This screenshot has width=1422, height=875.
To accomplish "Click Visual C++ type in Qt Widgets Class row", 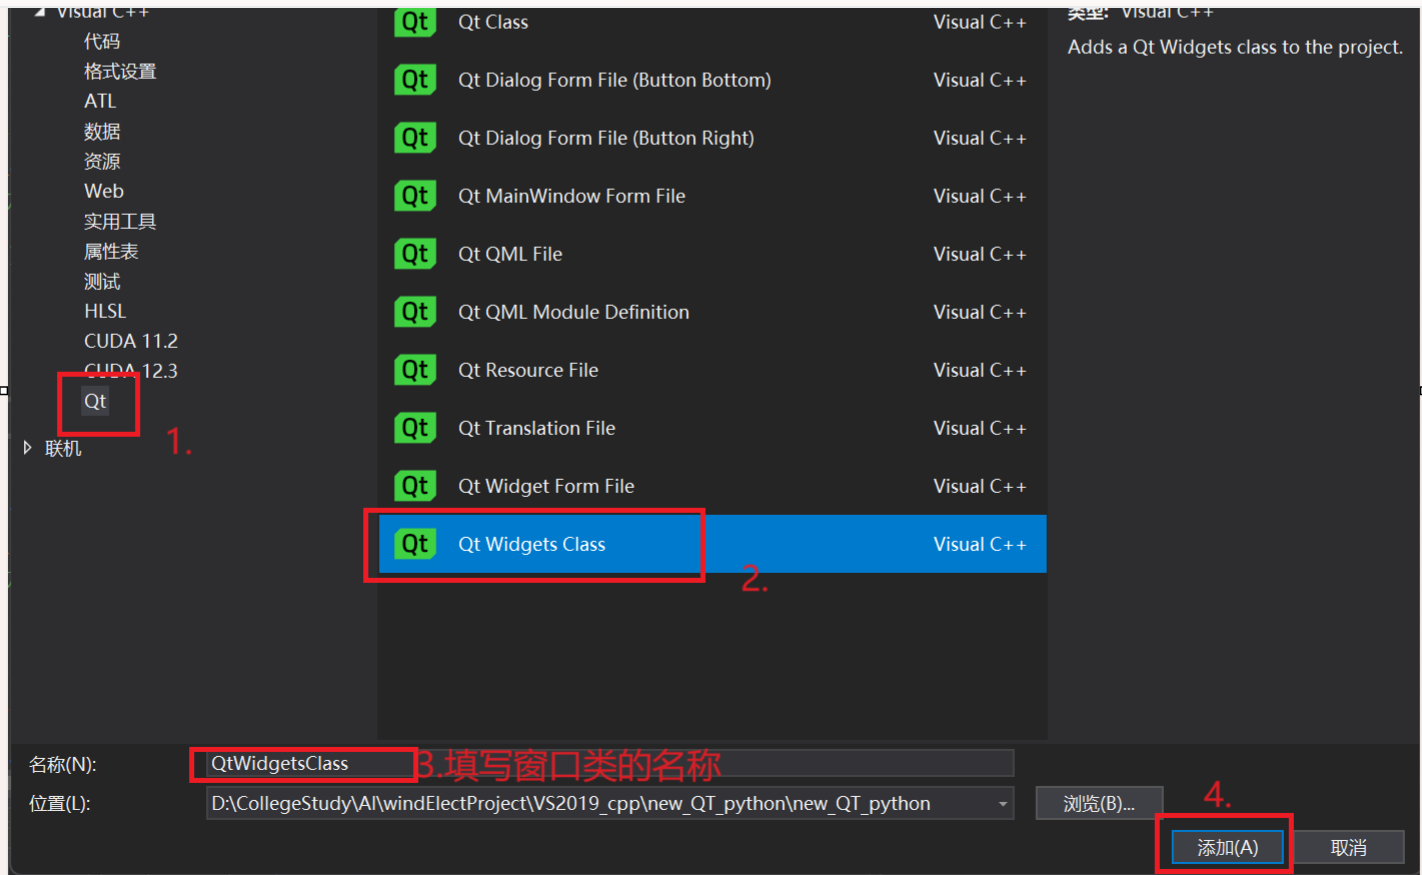I will pyautogui.click(x=980, y=544).
